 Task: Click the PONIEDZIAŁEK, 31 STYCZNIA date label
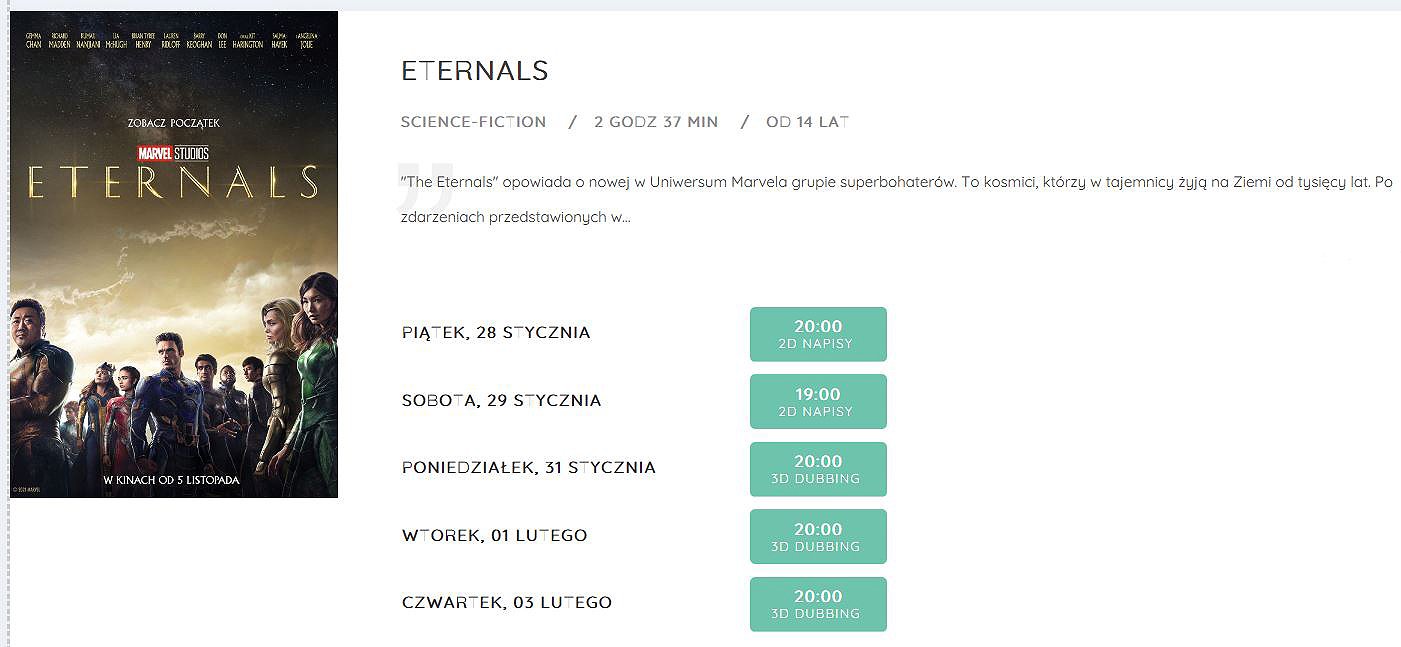tap(529, 468)
